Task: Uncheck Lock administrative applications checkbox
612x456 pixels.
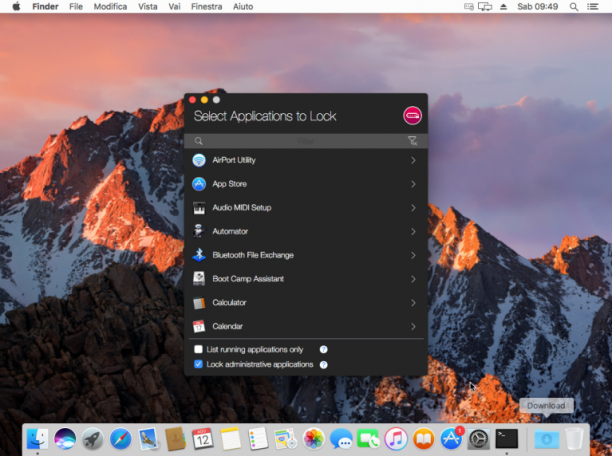Action: [x=198, y=364]
